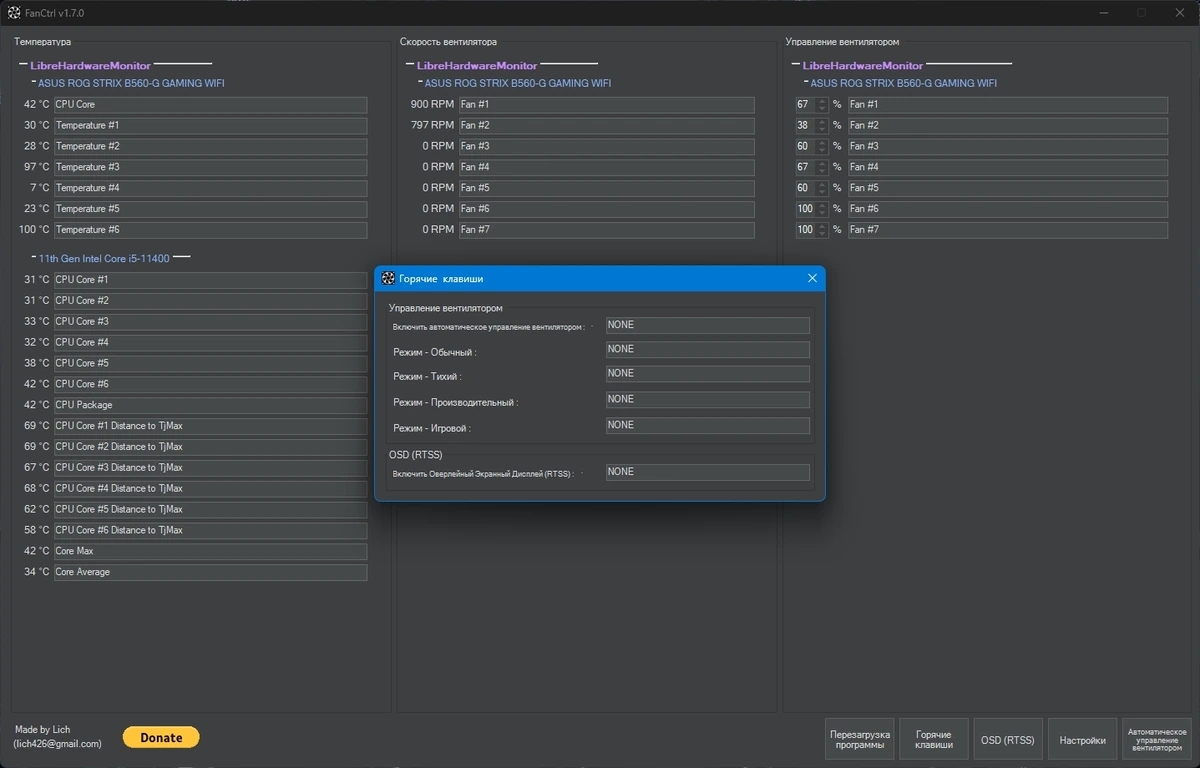
Task: Click the Горячие клавиши button at bottom
Action: [934, 741]
